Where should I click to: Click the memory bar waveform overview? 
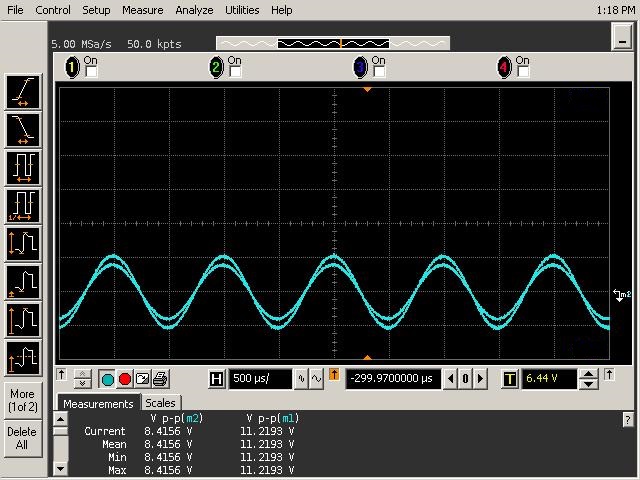[333, 43]
